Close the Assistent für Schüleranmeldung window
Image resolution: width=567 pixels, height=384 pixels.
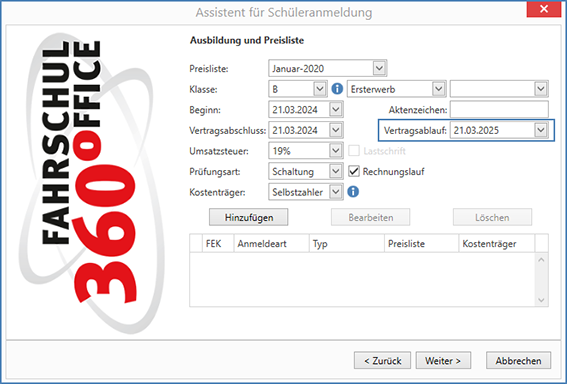click(x=543, y=9)
